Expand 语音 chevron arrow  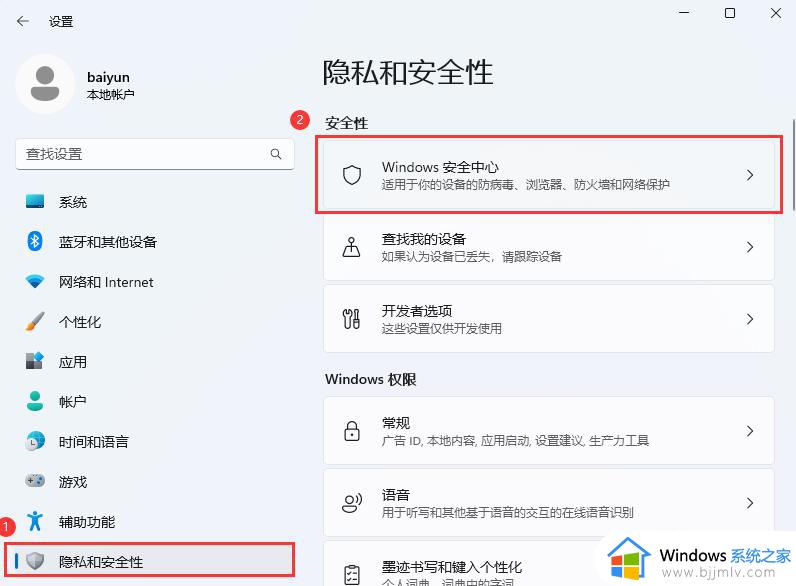[x=750, y=503]
